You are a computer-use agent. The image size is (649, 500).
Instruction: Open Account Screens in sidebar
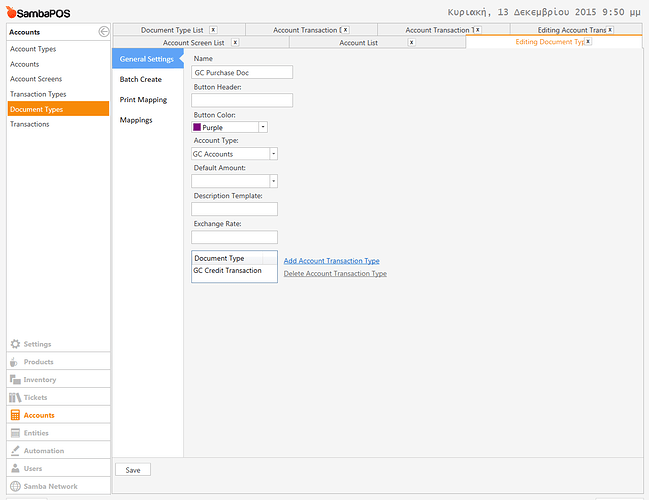coord(36,79)
